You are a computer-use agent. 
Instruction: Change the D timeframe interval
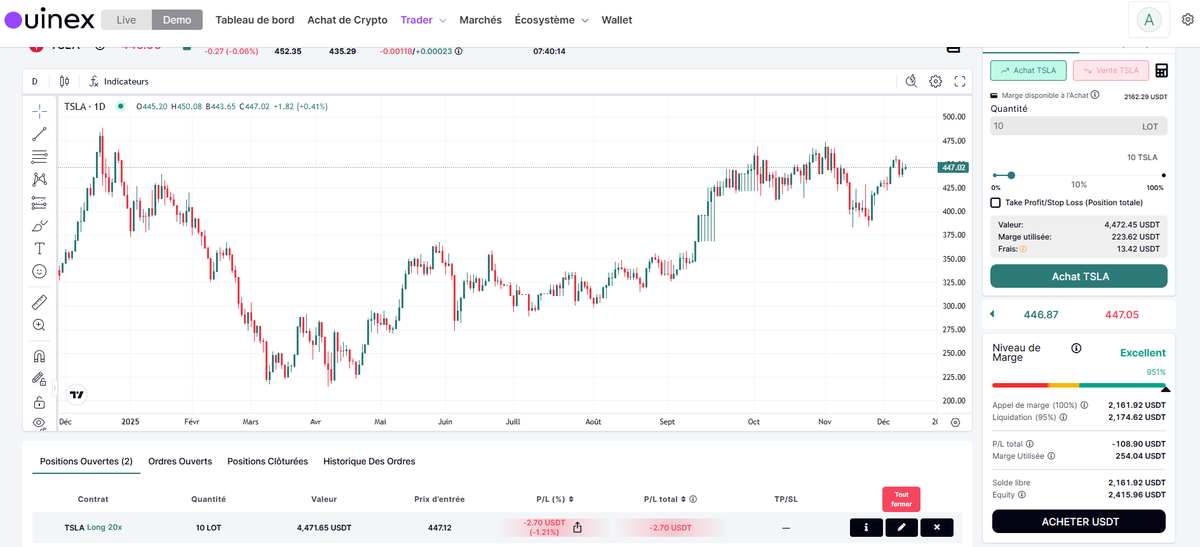click(34, 81)
